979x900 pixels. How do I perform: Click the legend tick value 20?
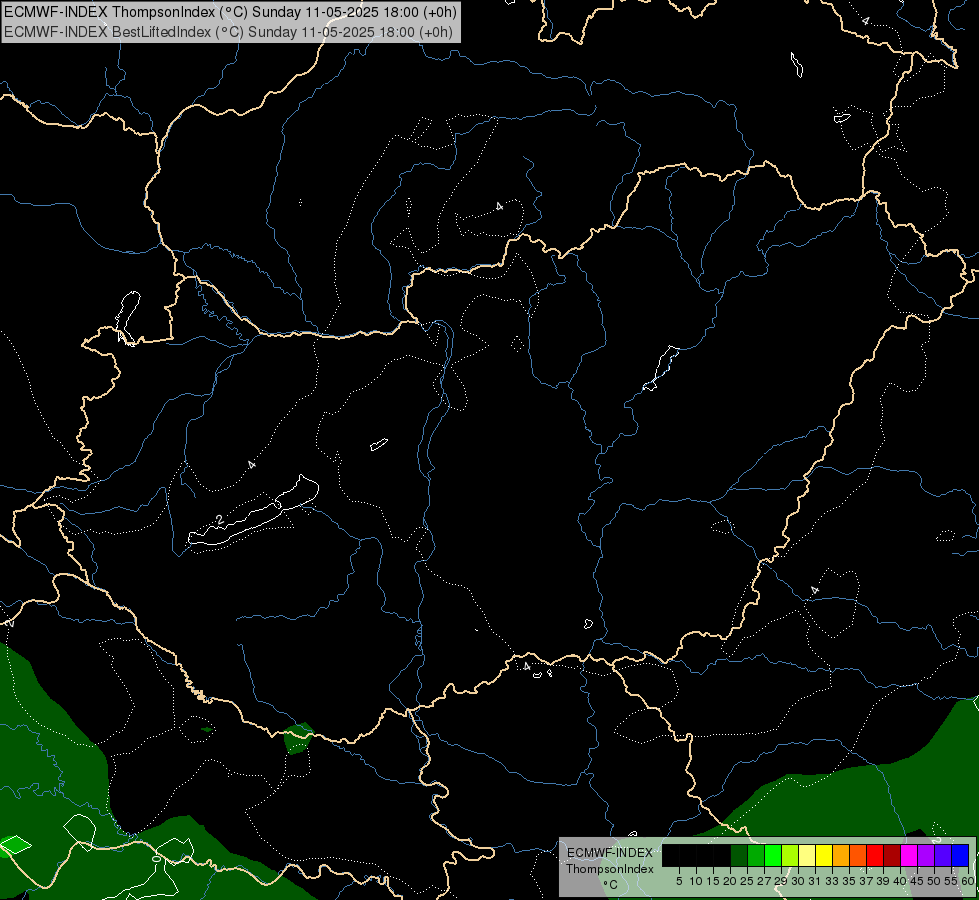pos(729,881)
